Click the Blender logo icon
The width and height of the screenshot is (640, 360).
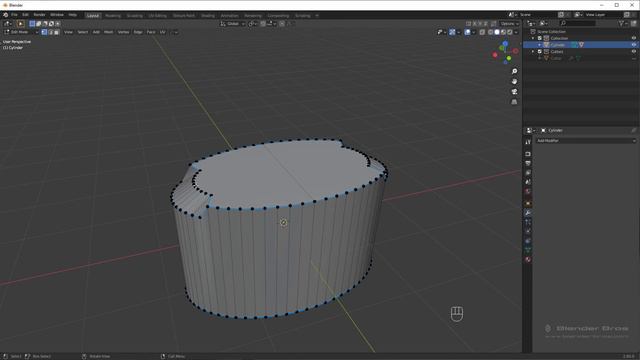(5, 15)
